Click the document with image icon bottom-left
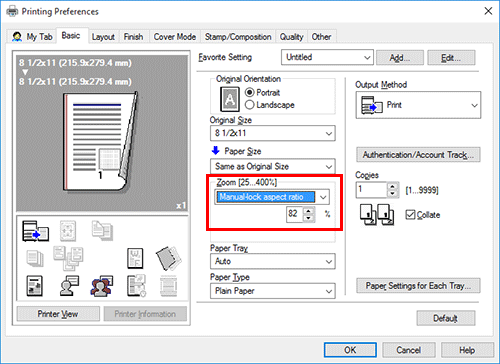Image resolution: width=500 pixels, height=364 pixels. (34, 286)
